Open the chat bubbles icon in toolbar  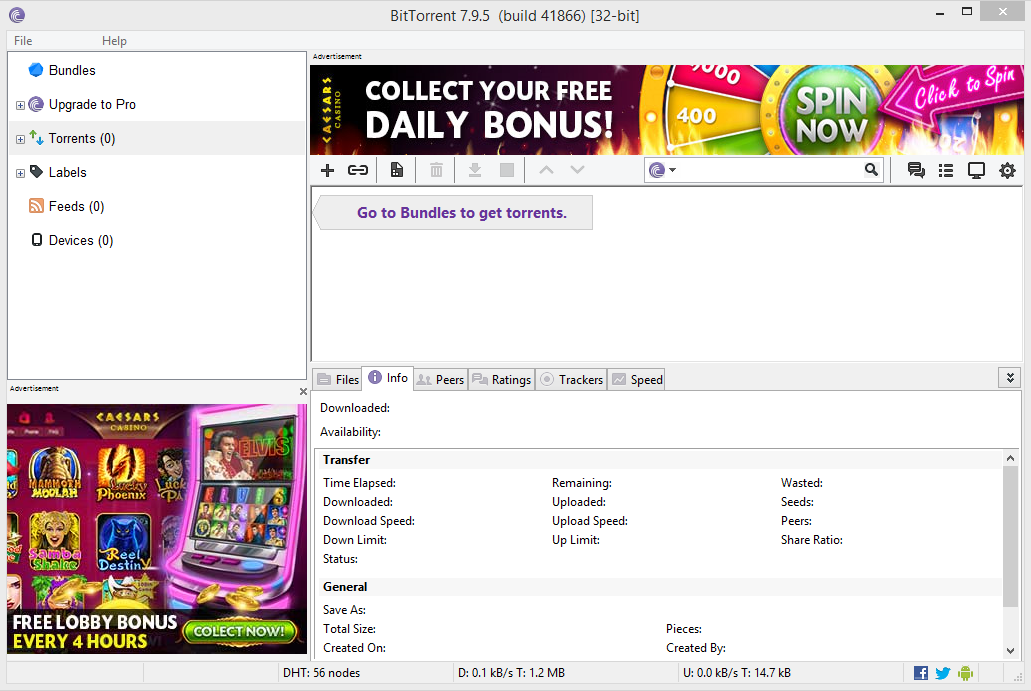[x=916, y=170]
